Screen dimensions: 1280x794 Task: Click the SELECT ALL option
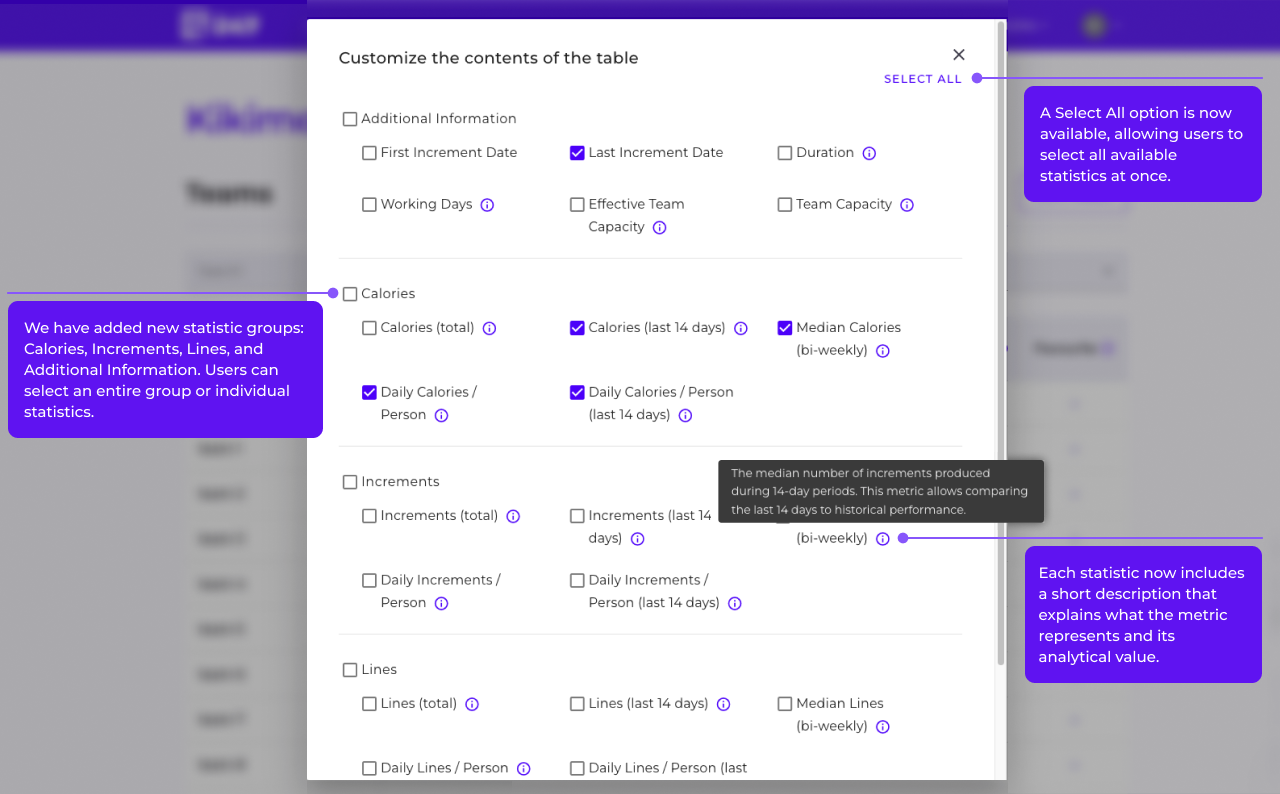[922, 78]
